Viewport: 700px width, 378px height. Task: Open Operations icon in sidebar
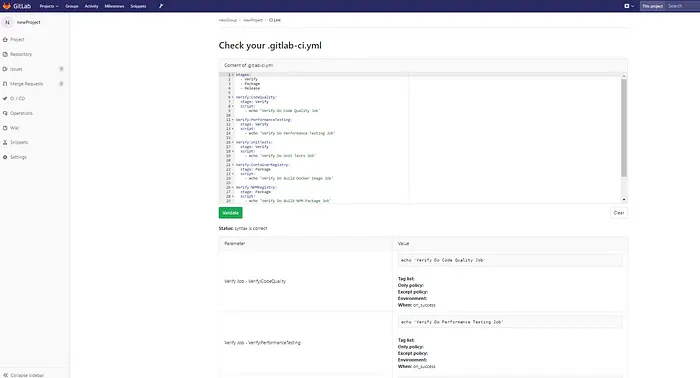point(5,113)
